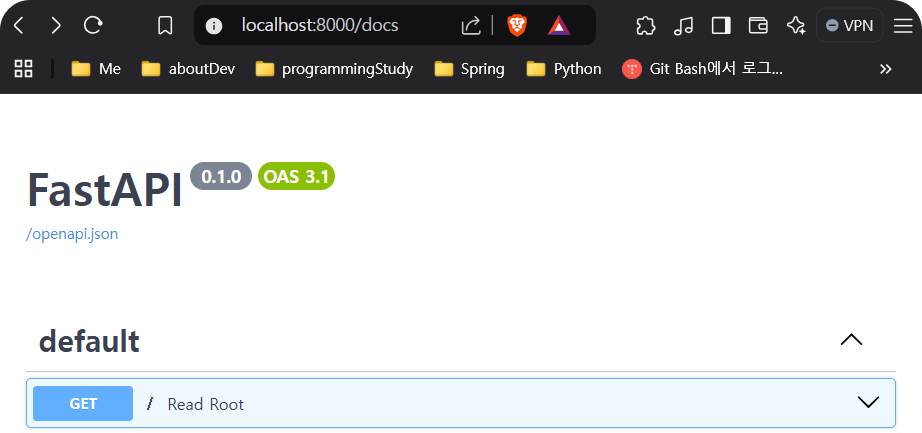The width and height of the screenshot is (922, 433).
Task: Click the FastAPI title
Action: pyautogui.click(x=105, y=190)
